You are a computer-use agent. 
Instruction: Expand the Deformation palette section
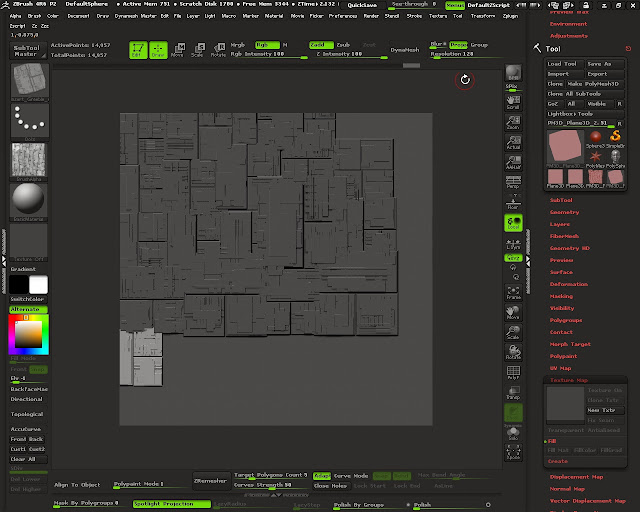pyautogui.click(x=569, y=284)
